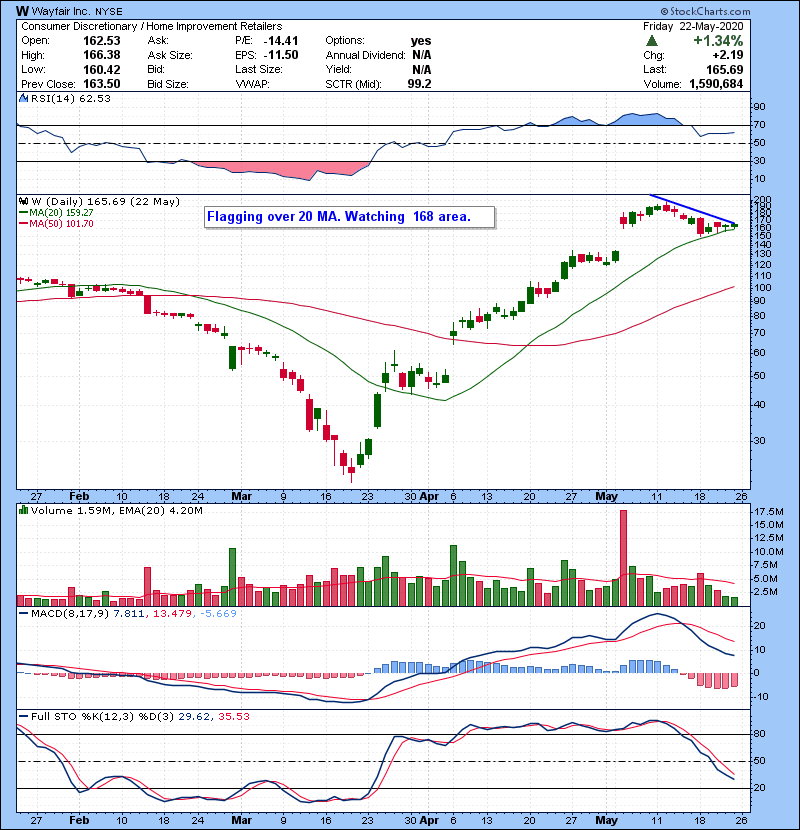The height and width of the screenshot is (830, 800).
Task: Click the Open value 162.53
Action: [102, 41]
